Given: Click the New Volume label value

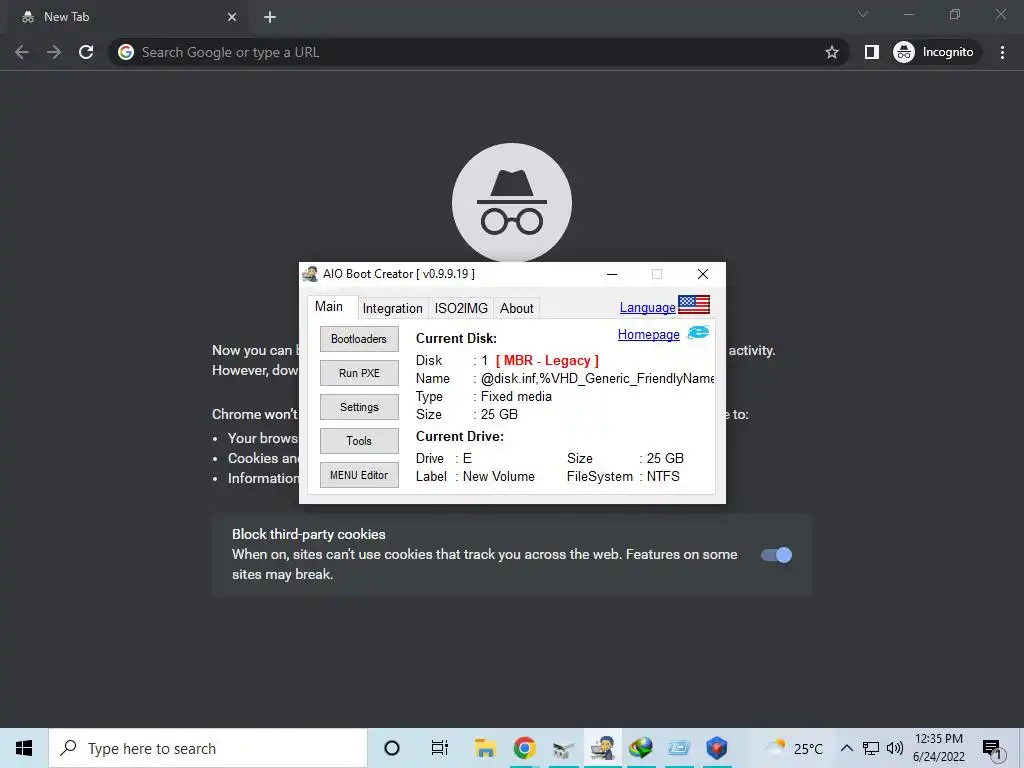Looking at the screenshot, I should pos(498,477).
